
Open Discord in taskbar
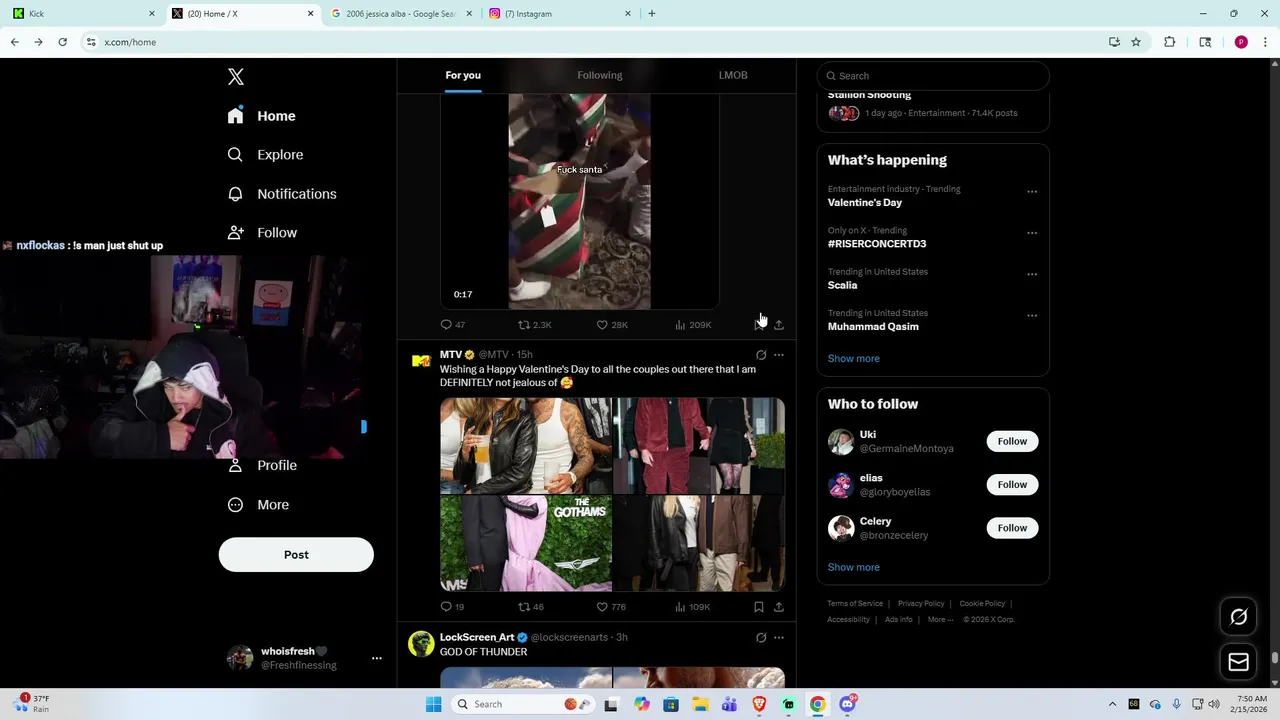pyautogui.click(x=848, y=704)
